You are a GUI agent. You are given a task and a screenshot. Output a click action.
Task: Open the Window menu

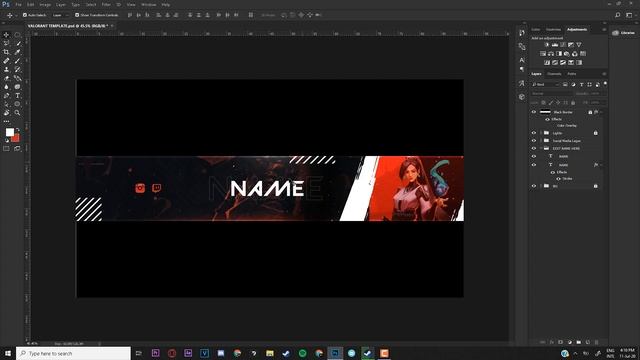click(x=149, y=4)
